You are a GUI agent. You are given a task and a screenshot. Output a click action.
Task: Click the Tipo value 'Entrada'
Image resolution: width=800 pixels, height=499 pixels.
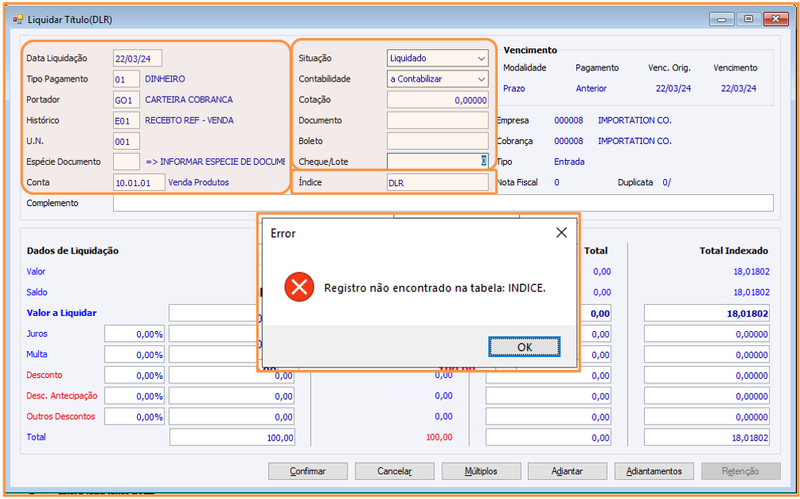click(569, 162)
